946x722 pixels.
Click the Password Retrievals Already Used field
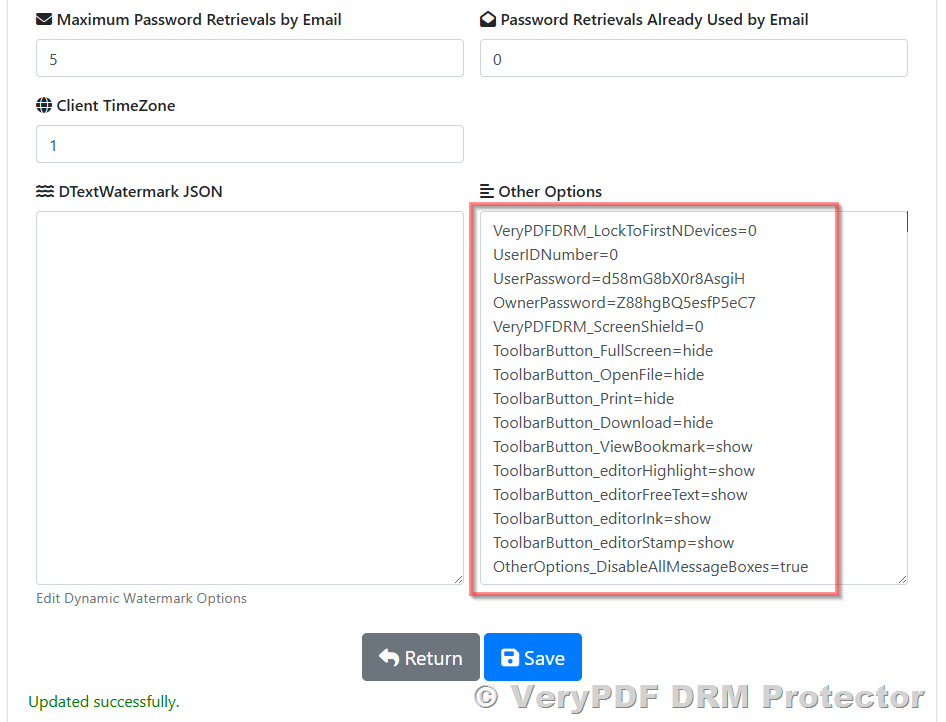pyautogui.click(x=693, y=59)
